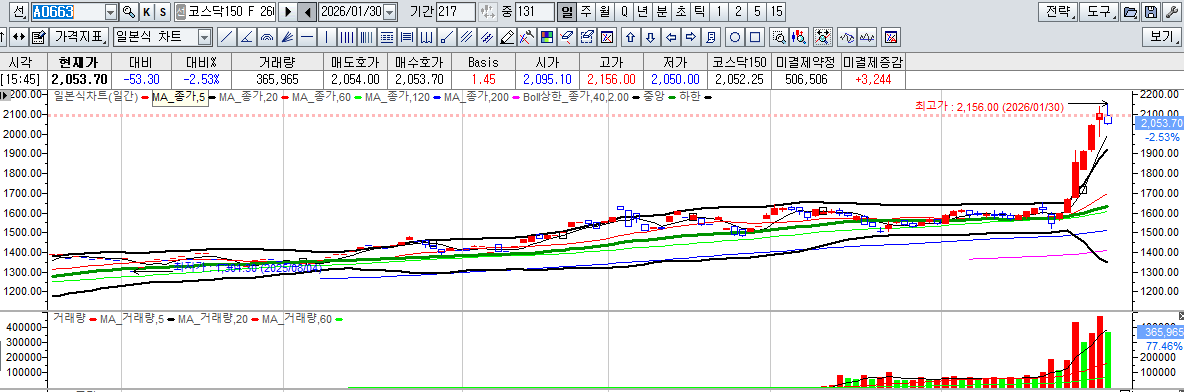Click the up arrow marker tool
This screenshot has width=1184, height=392.
coord(631,36)
